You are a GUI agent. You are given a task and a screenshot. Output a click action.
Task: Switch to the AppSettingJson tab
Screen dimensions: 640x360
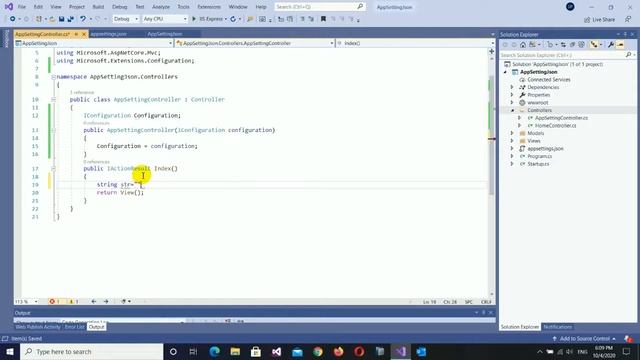(165, 34)
